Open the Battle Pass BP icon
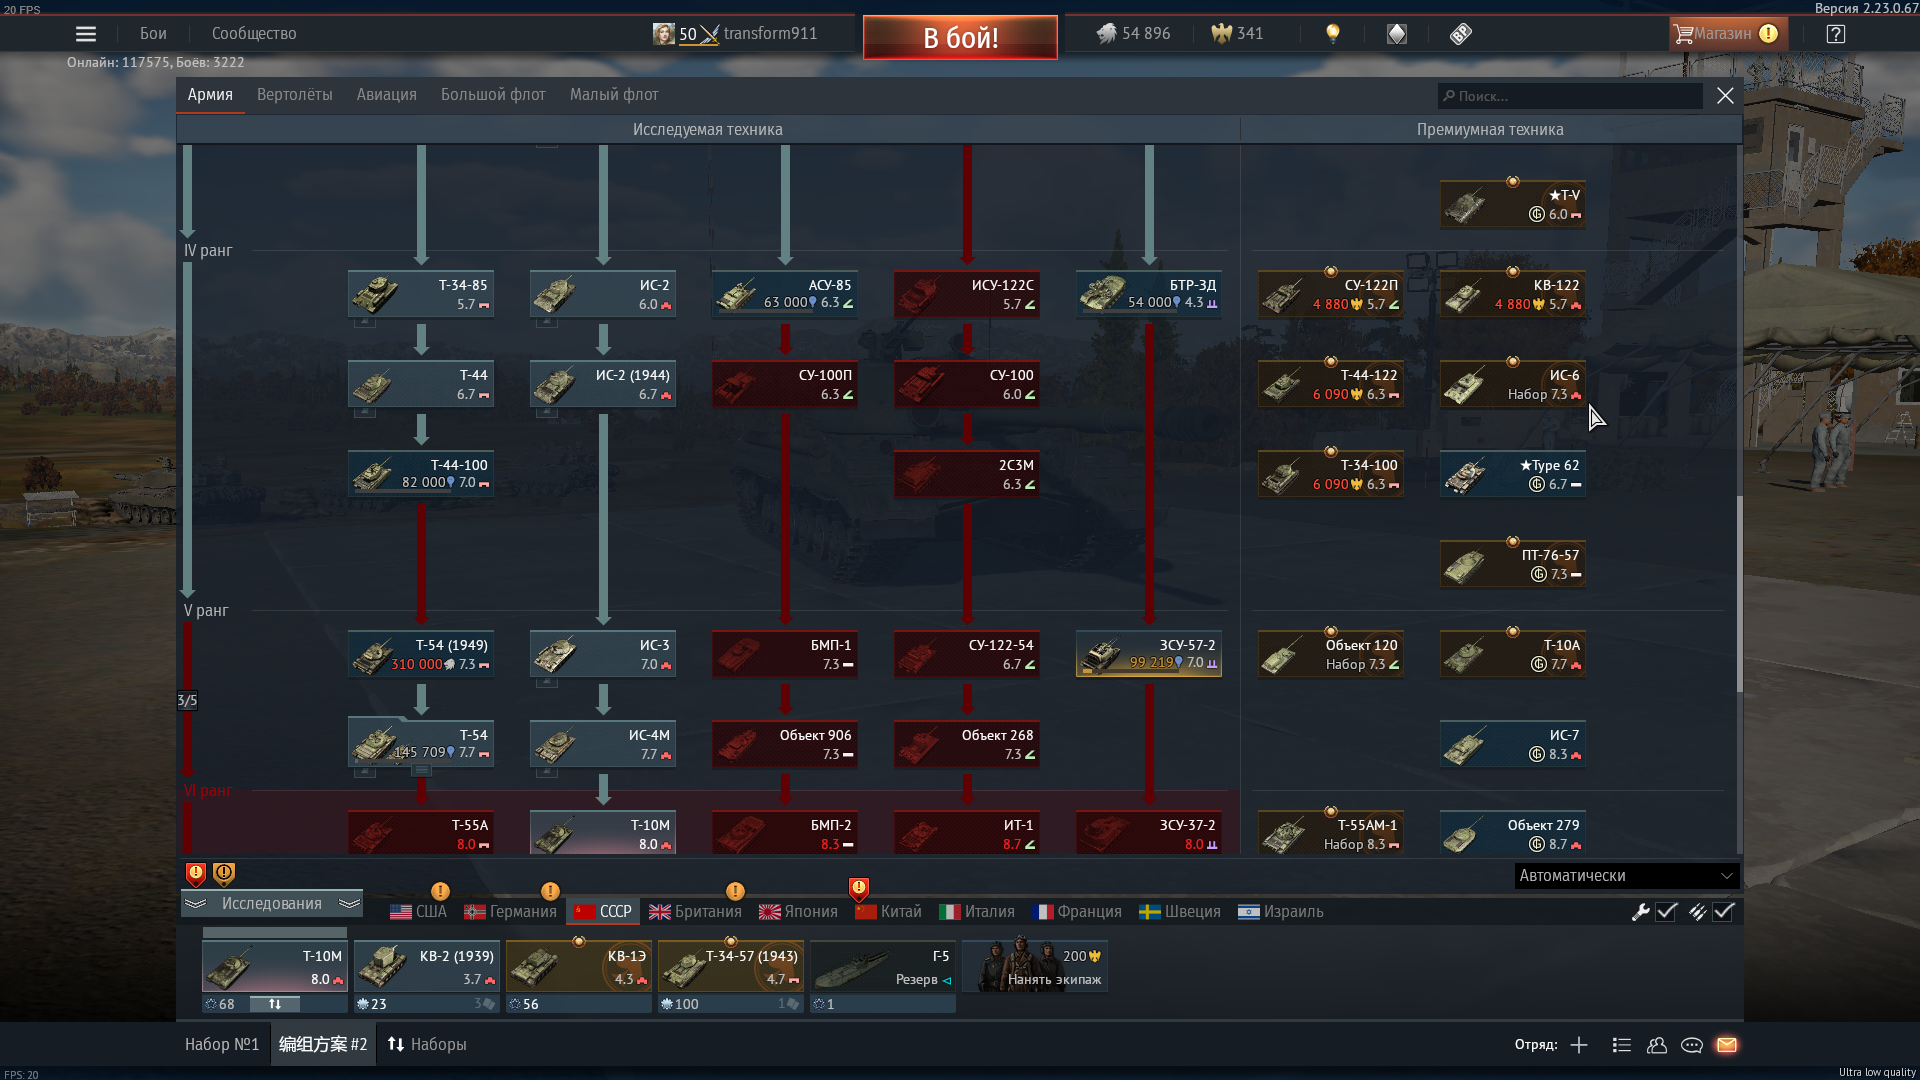This screenshot has height=1080, width=1920. coord(1461,34)
